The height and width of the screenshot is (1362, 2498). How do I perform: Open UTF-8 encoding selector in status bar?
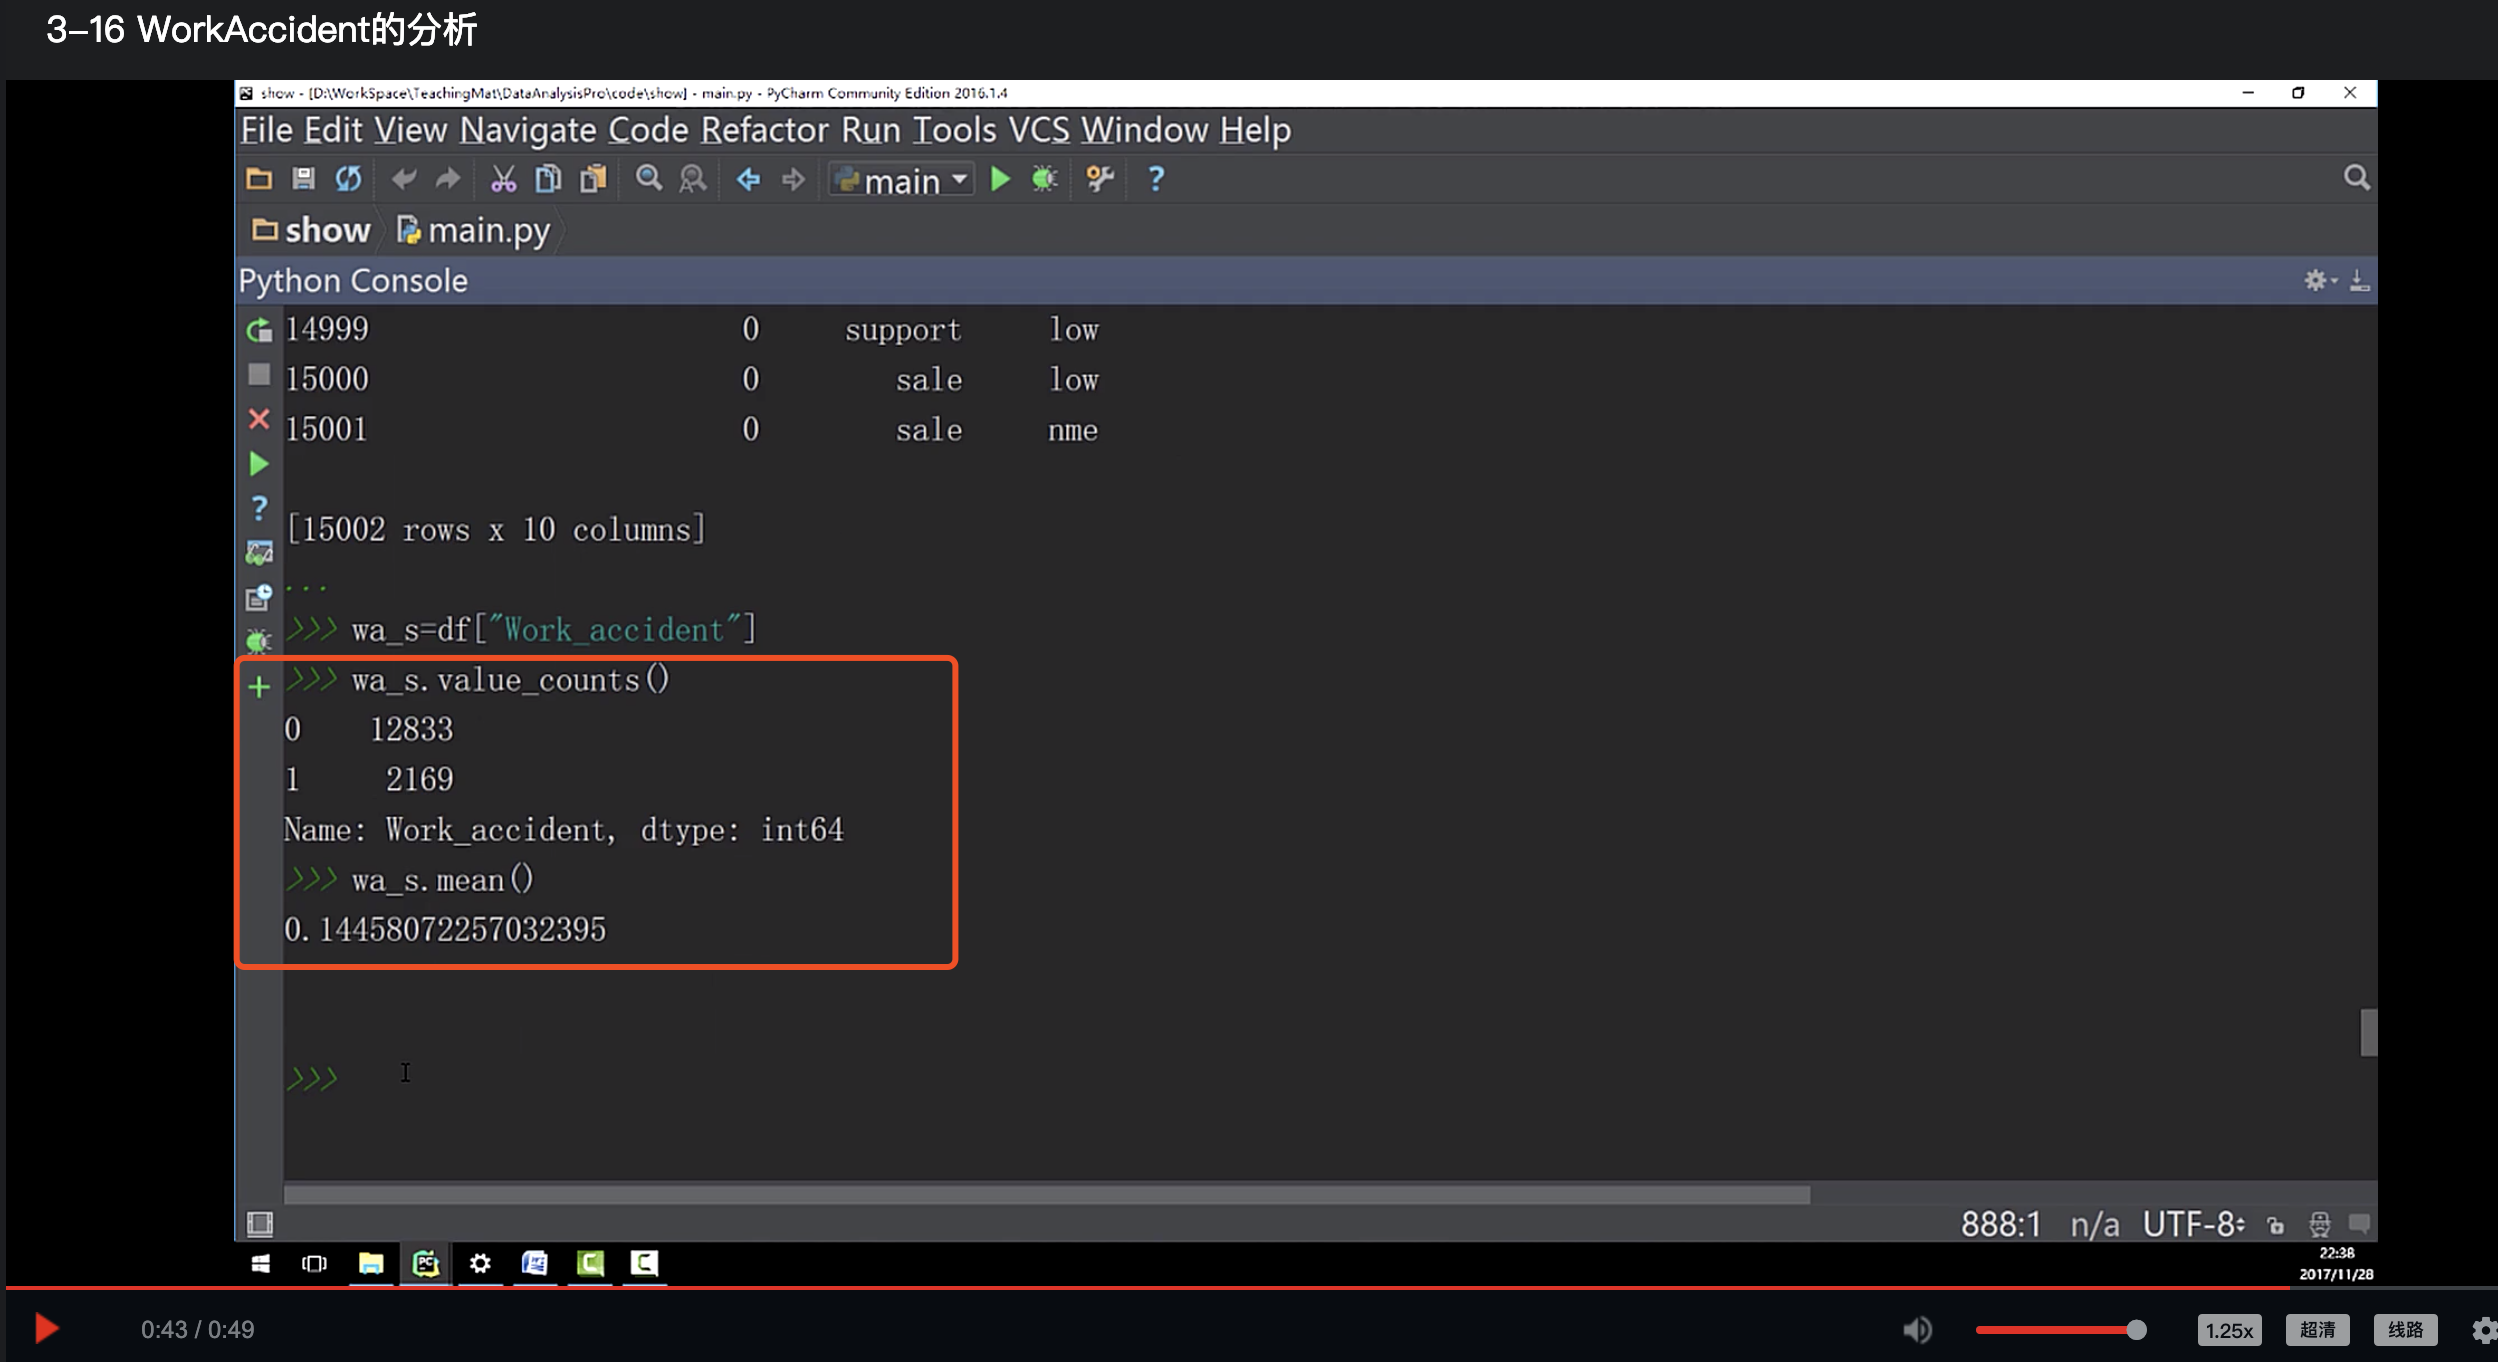[x=2193, y=1224]
